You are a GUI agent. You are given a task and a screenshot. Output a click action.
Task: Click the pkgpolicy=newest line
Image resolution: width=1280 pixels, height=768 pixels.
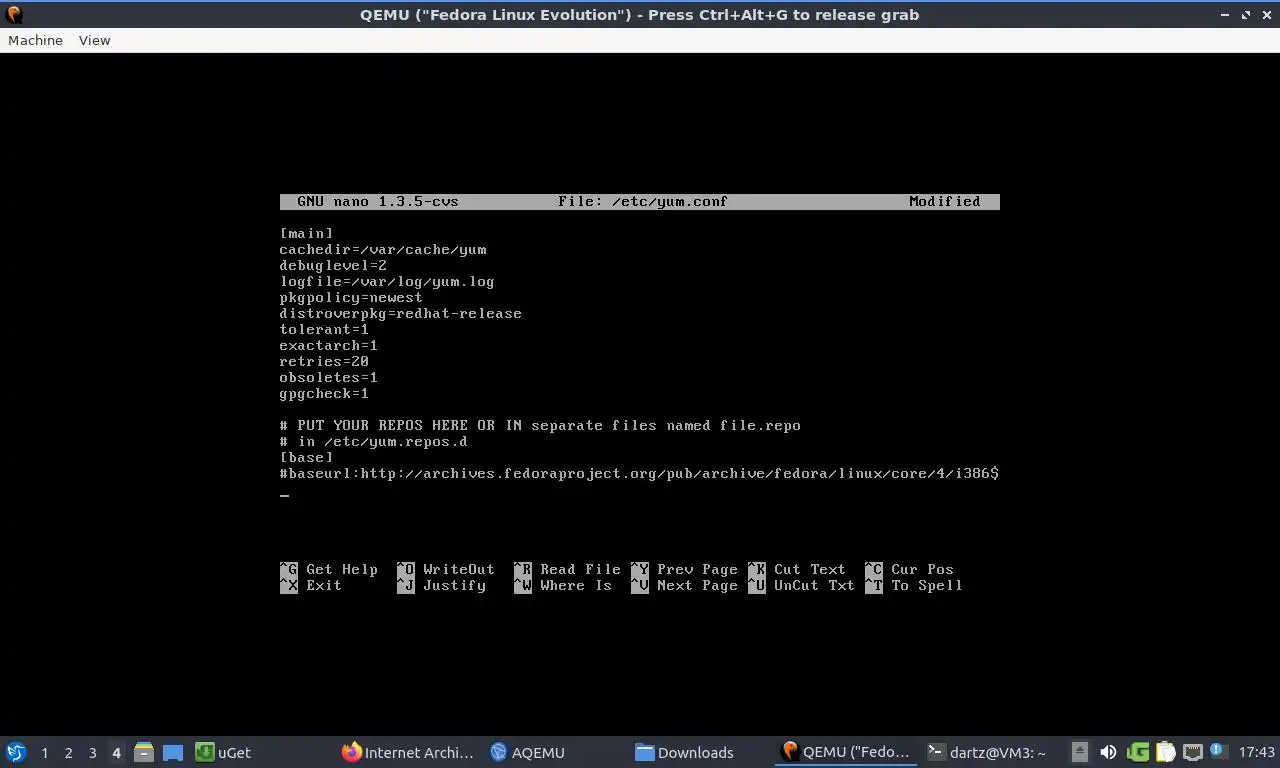click(x=351, y=297)
